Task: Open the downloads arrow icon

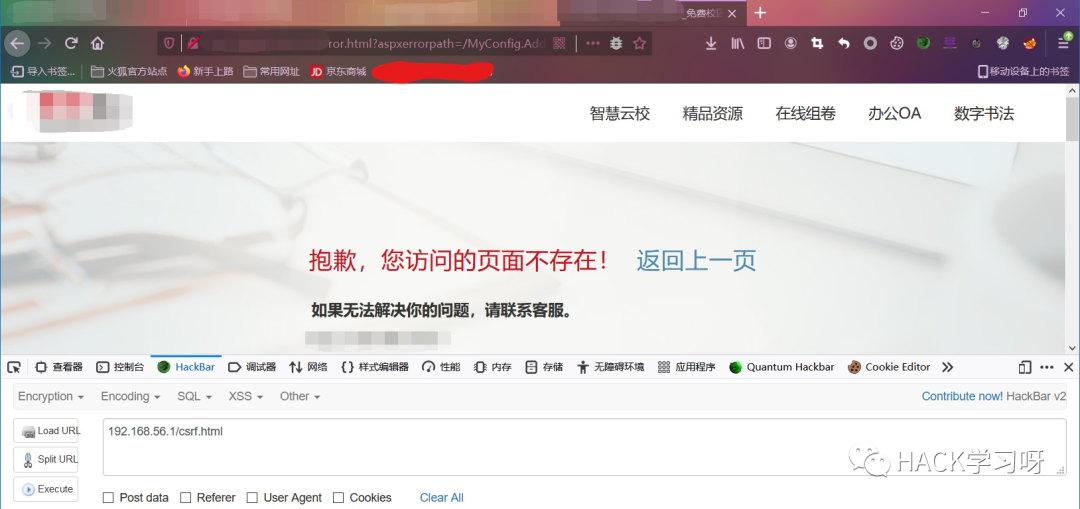Action: pos(711,43)
